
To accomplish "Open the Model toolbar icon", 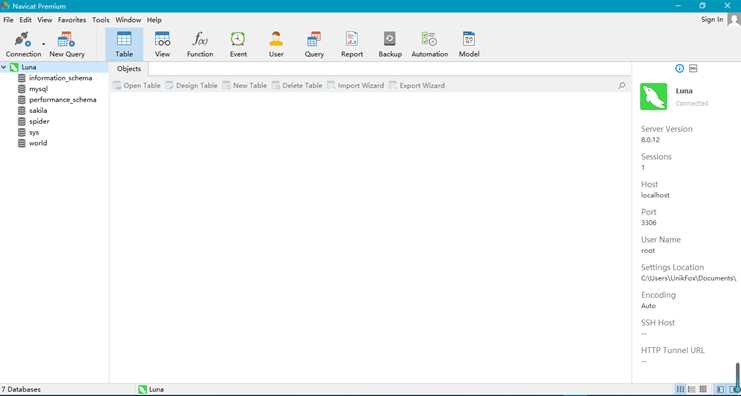I will (x=469, y=44).
